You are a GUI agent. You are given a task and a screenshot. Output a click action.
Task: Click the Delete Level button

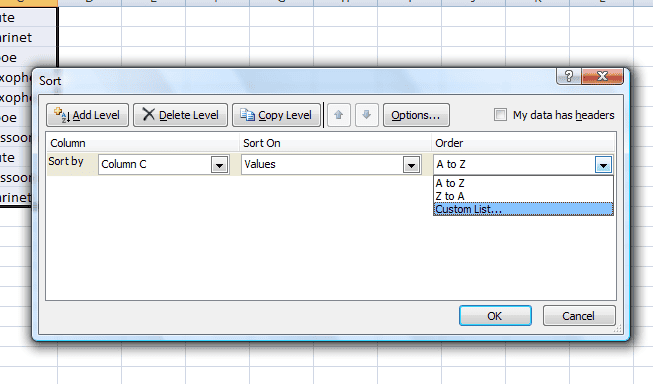[x=180, y=115]
